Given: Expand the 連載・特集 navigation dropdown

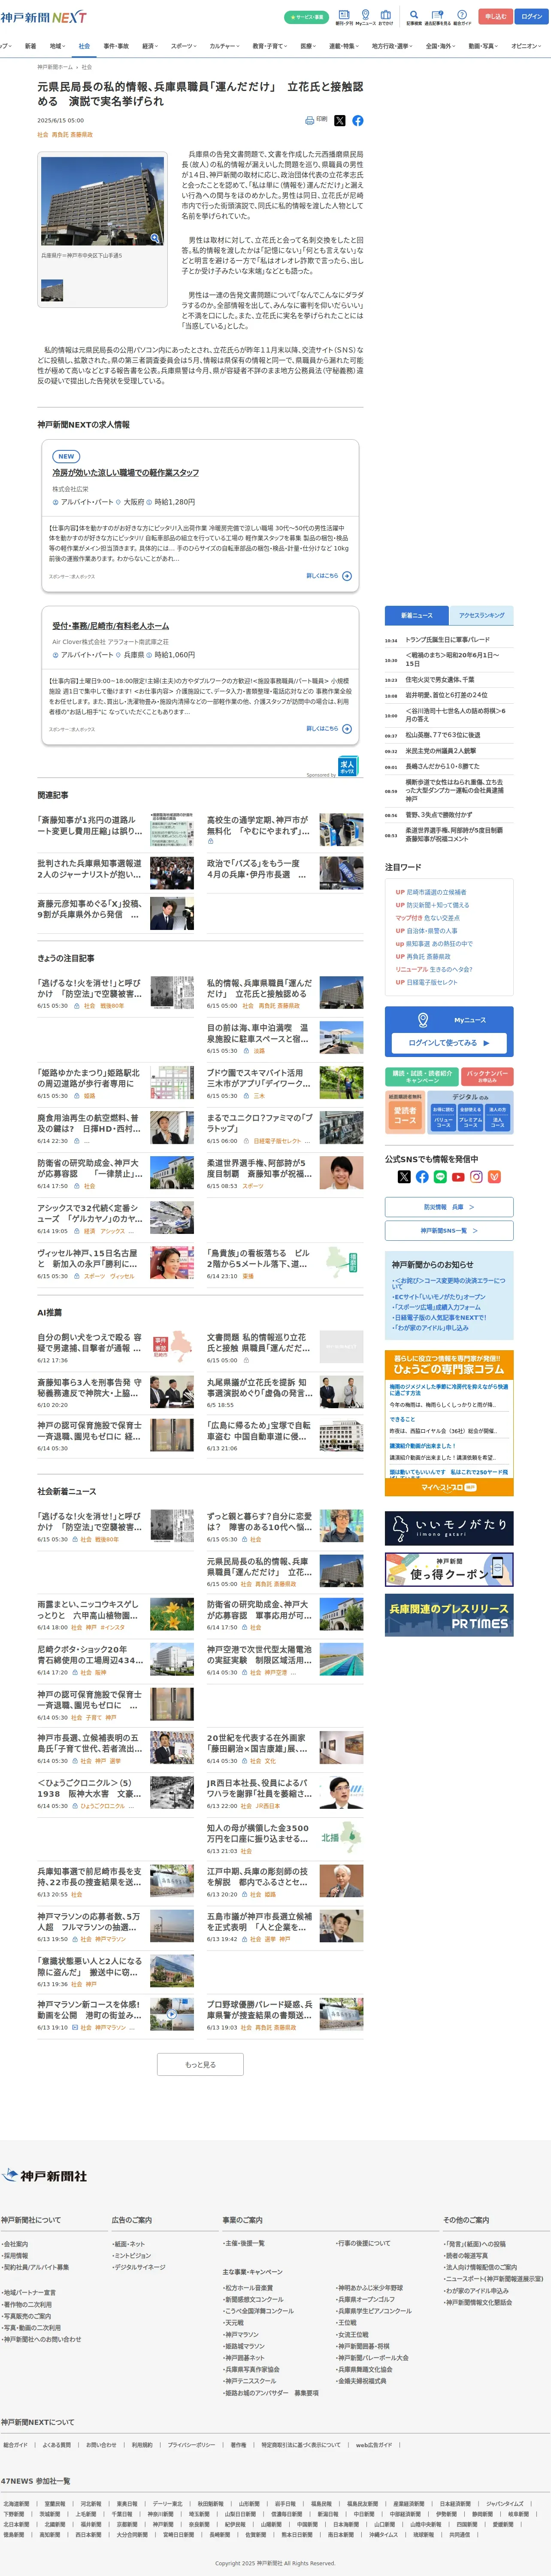Looking at the screenshot, I should (x=344, y=46).
